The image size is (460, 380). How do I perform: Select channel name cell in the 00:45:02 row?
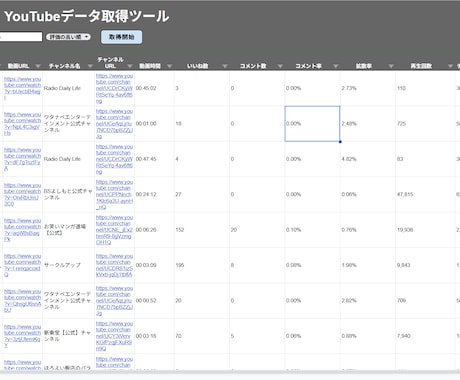68,88
